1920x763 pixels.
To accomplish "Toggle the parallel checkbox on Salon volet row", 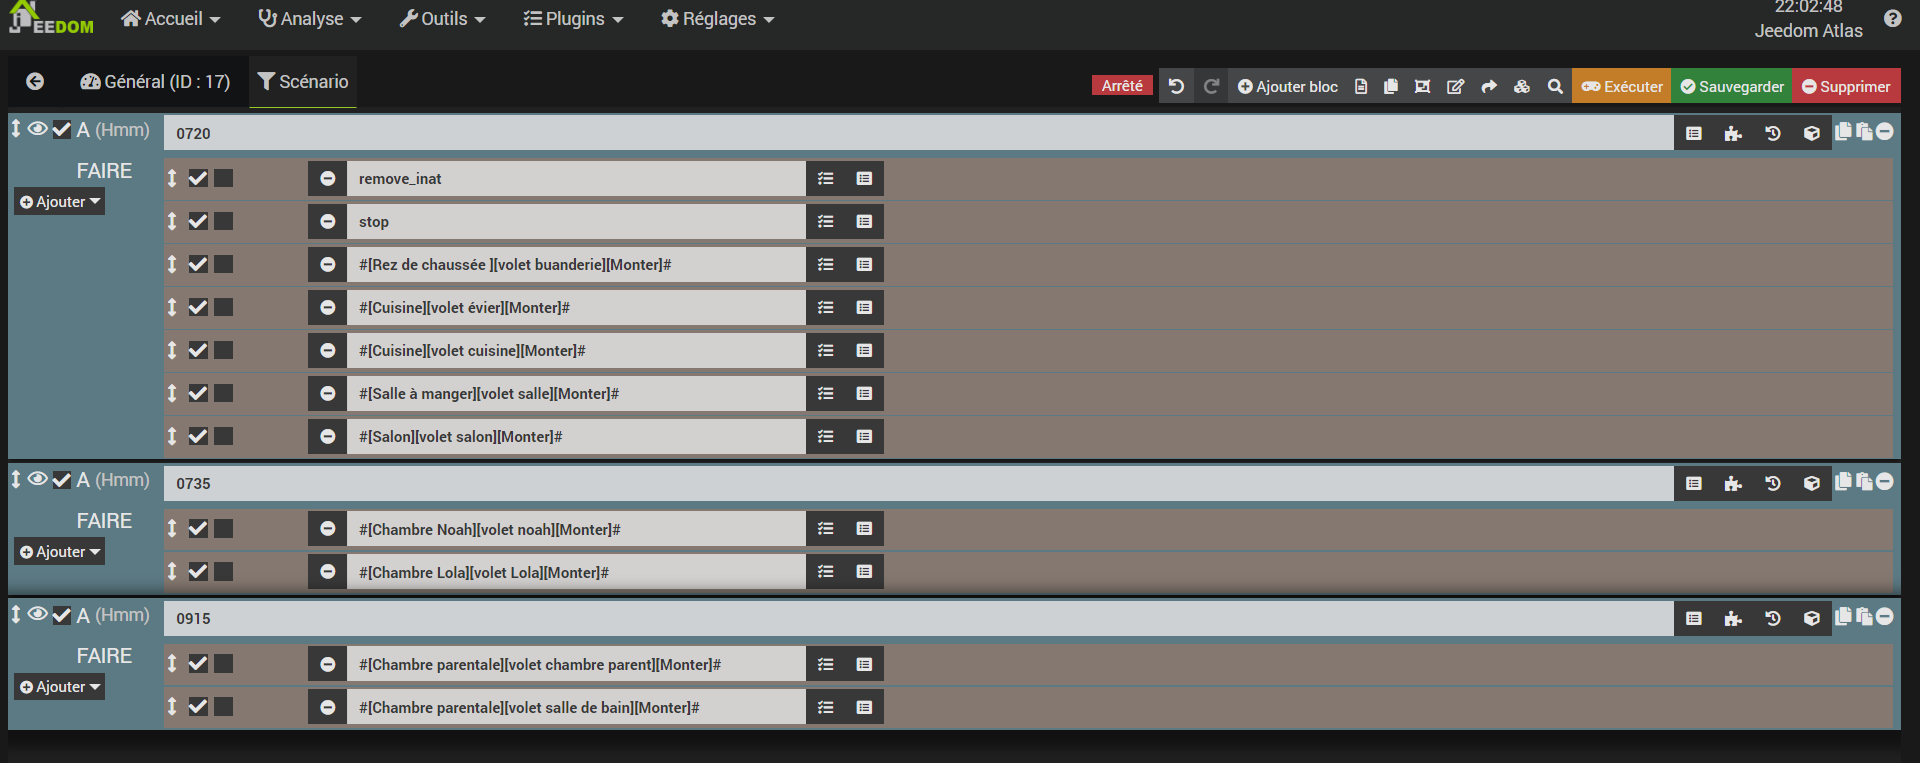I will [x=224, y=437].
